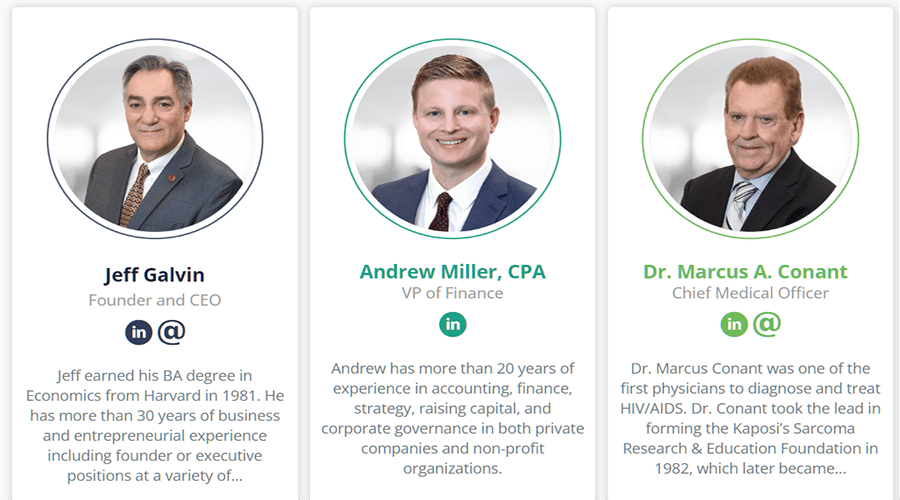Click Jeff Galvin's email @ icon
The height and width of the screenshot is (500, 900).
(x=172, y=332)
